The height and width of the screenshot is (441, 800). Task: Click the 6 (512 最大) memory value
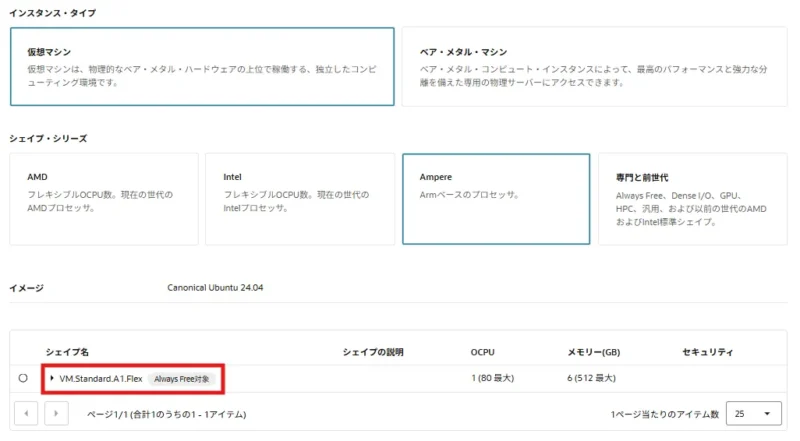point(591,378)
